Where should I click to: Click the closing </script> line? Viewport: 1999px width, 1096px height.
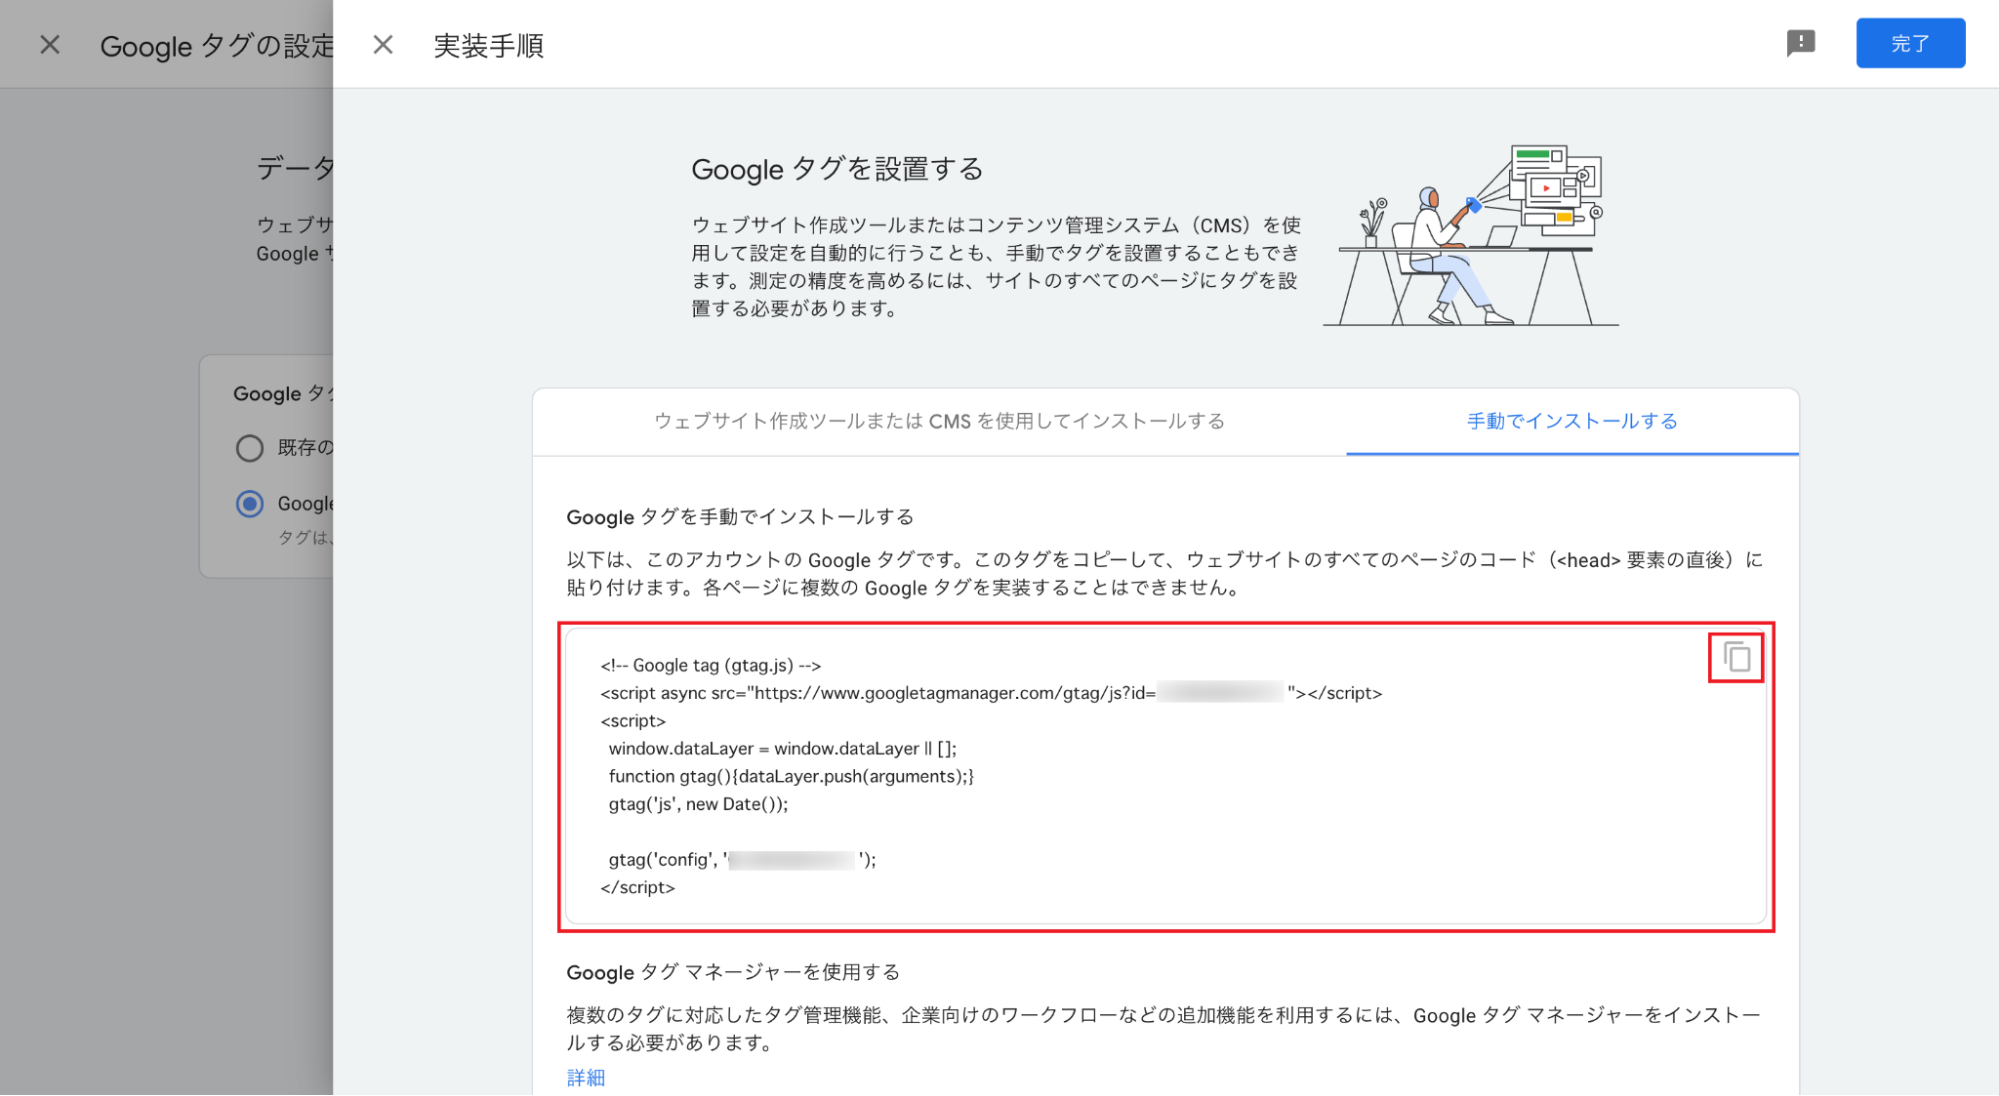point(638,887)
